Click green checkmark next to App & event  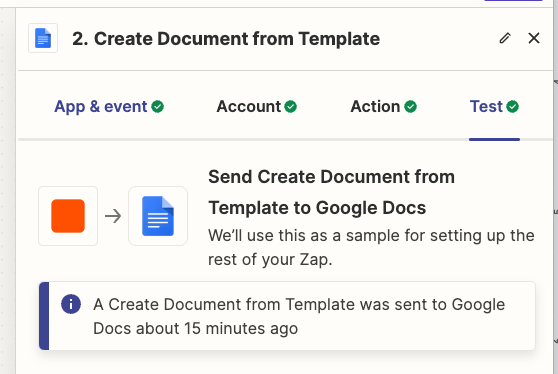tap(157, 106)
